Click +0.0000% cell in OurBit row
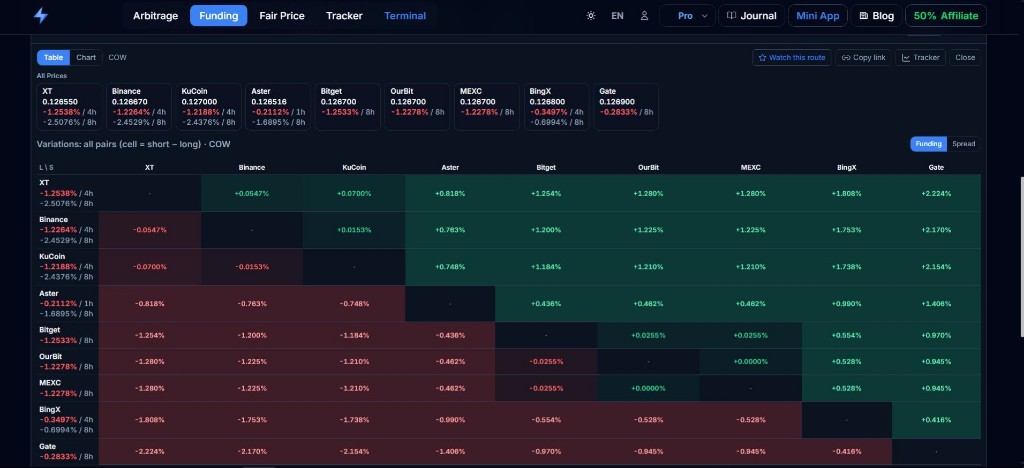 click(x=750, y=362)
